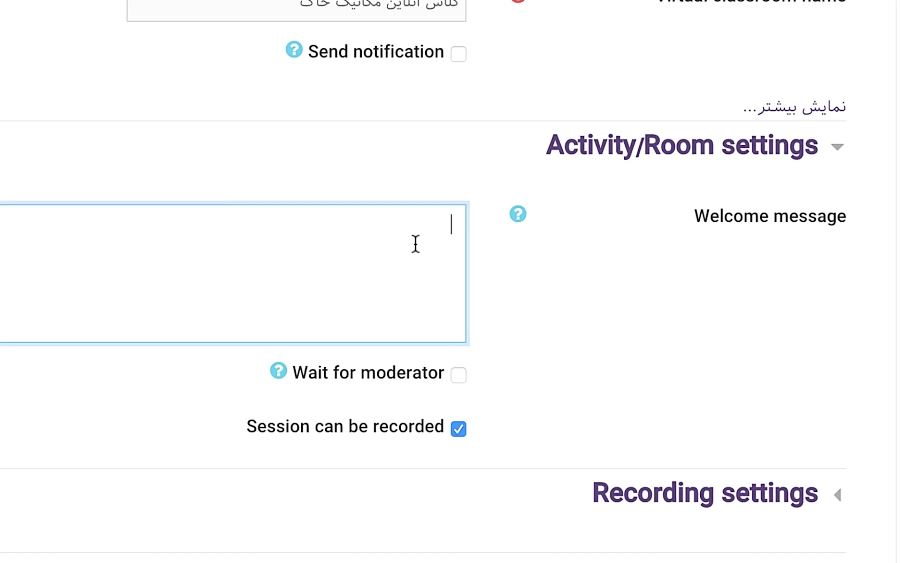This screenshot has height=563, width=900.
Task: Click the 'Welcome message' field label
Action: (x=770, y=216)
